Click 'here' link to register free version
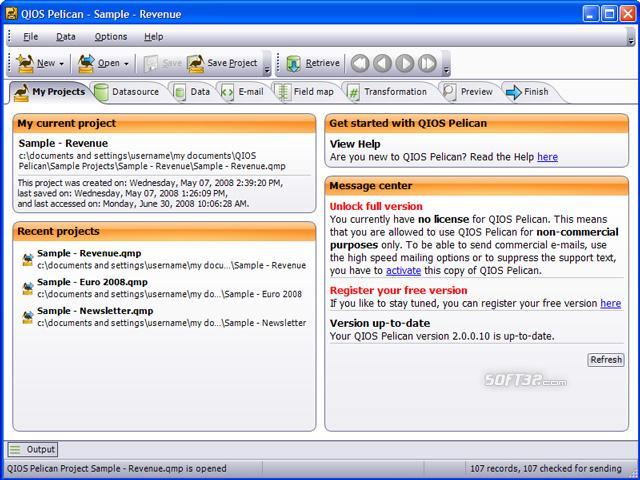 pos(611,303)
